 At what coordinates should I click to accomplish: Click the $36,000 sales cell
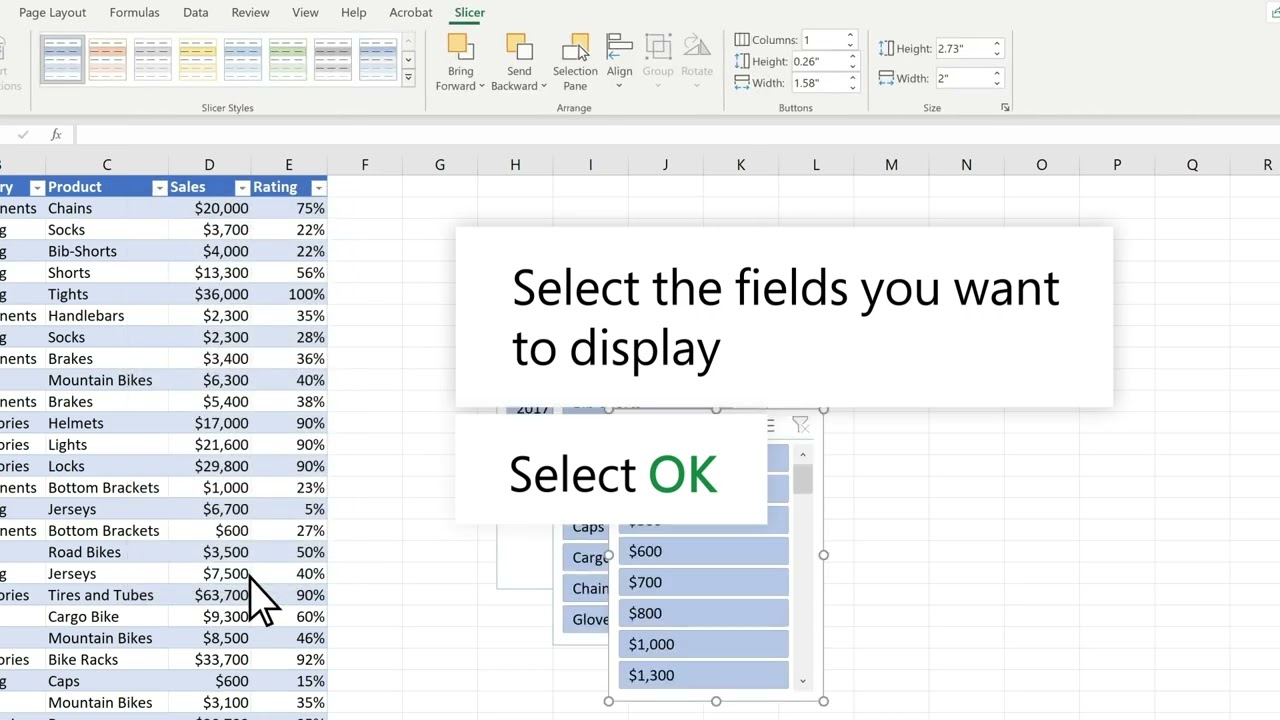[x=210, y=294]
